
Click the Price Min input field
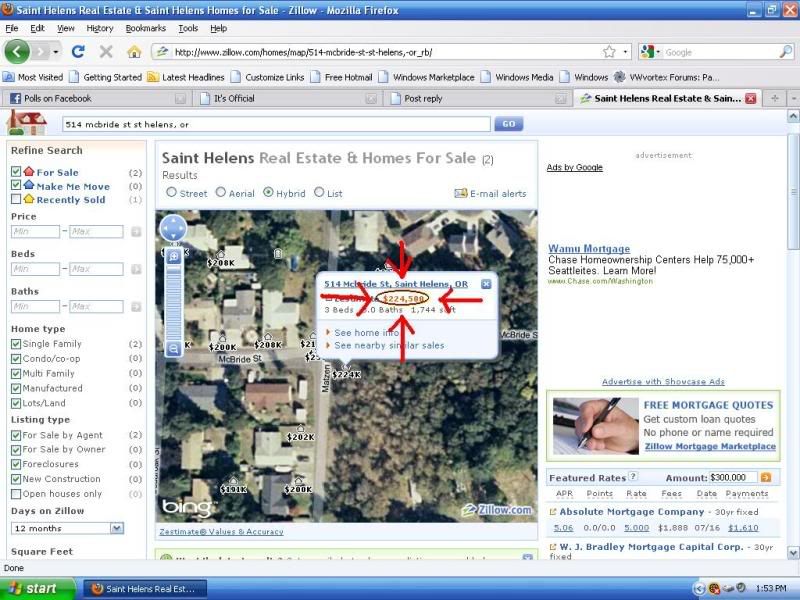[x=35, y=232]
